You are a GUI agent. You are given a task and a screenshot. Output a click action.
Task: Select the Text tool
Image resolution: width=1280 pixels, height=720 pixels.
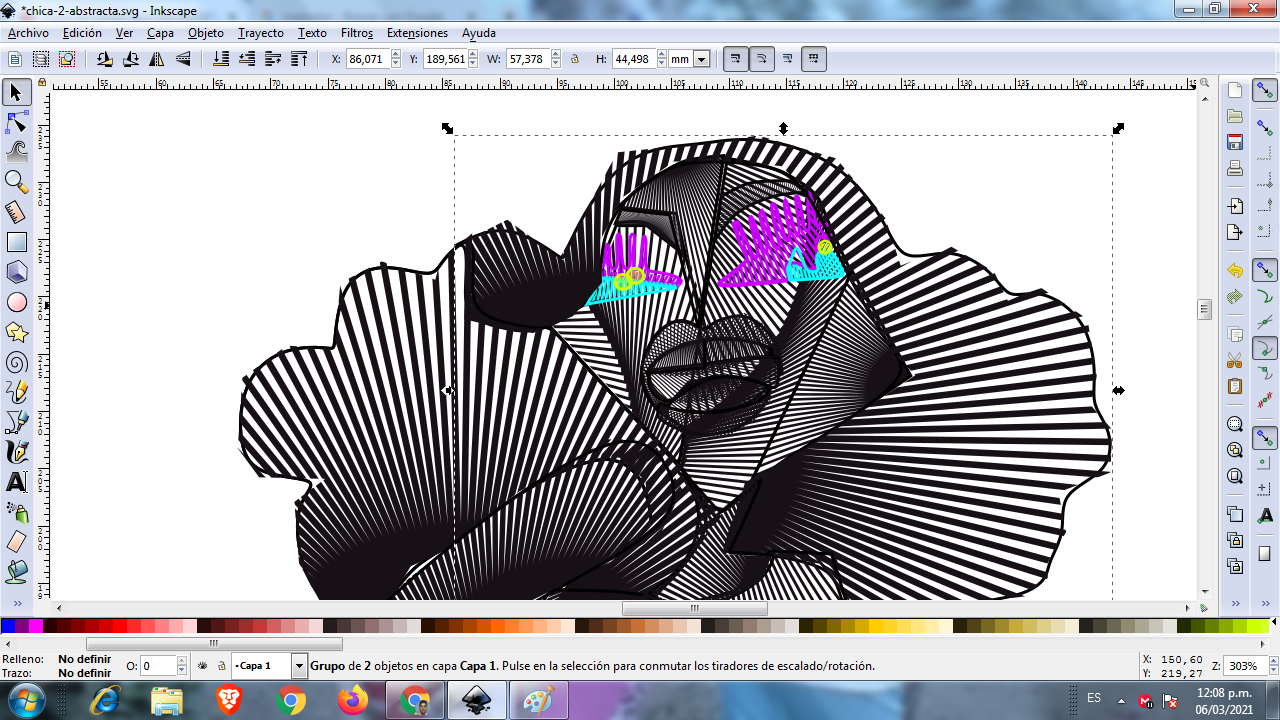pos(16,481)
